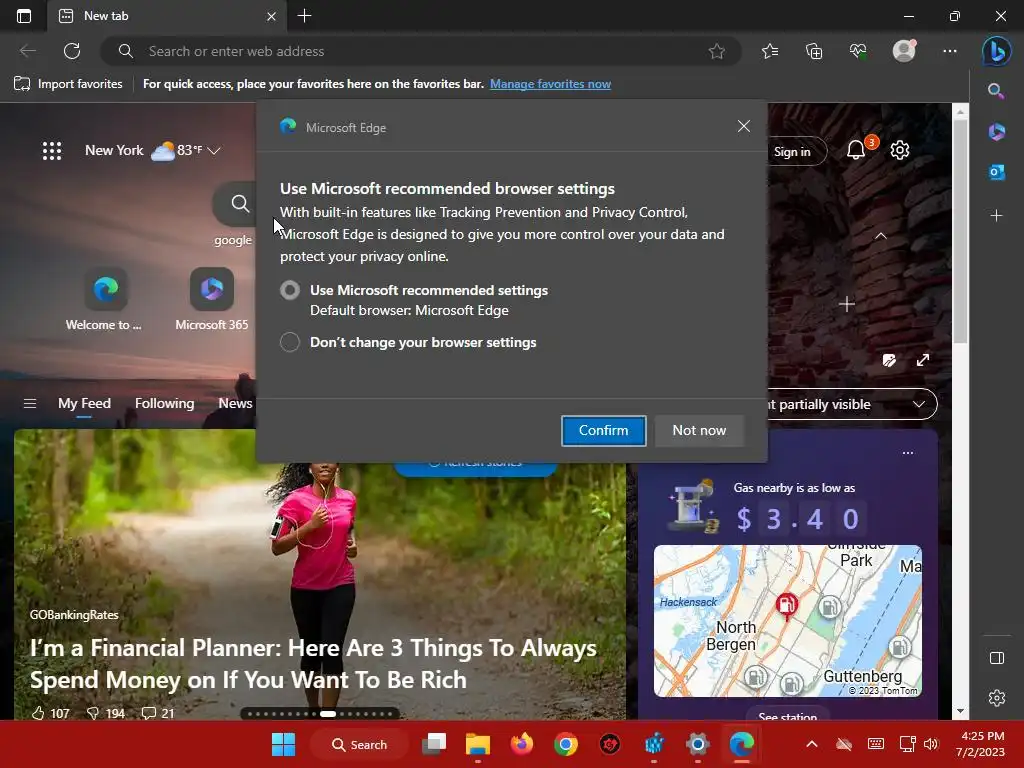This screenshot has width=1024, height=768.
Task: Click Import favorites button
Action: coord(69,84)
